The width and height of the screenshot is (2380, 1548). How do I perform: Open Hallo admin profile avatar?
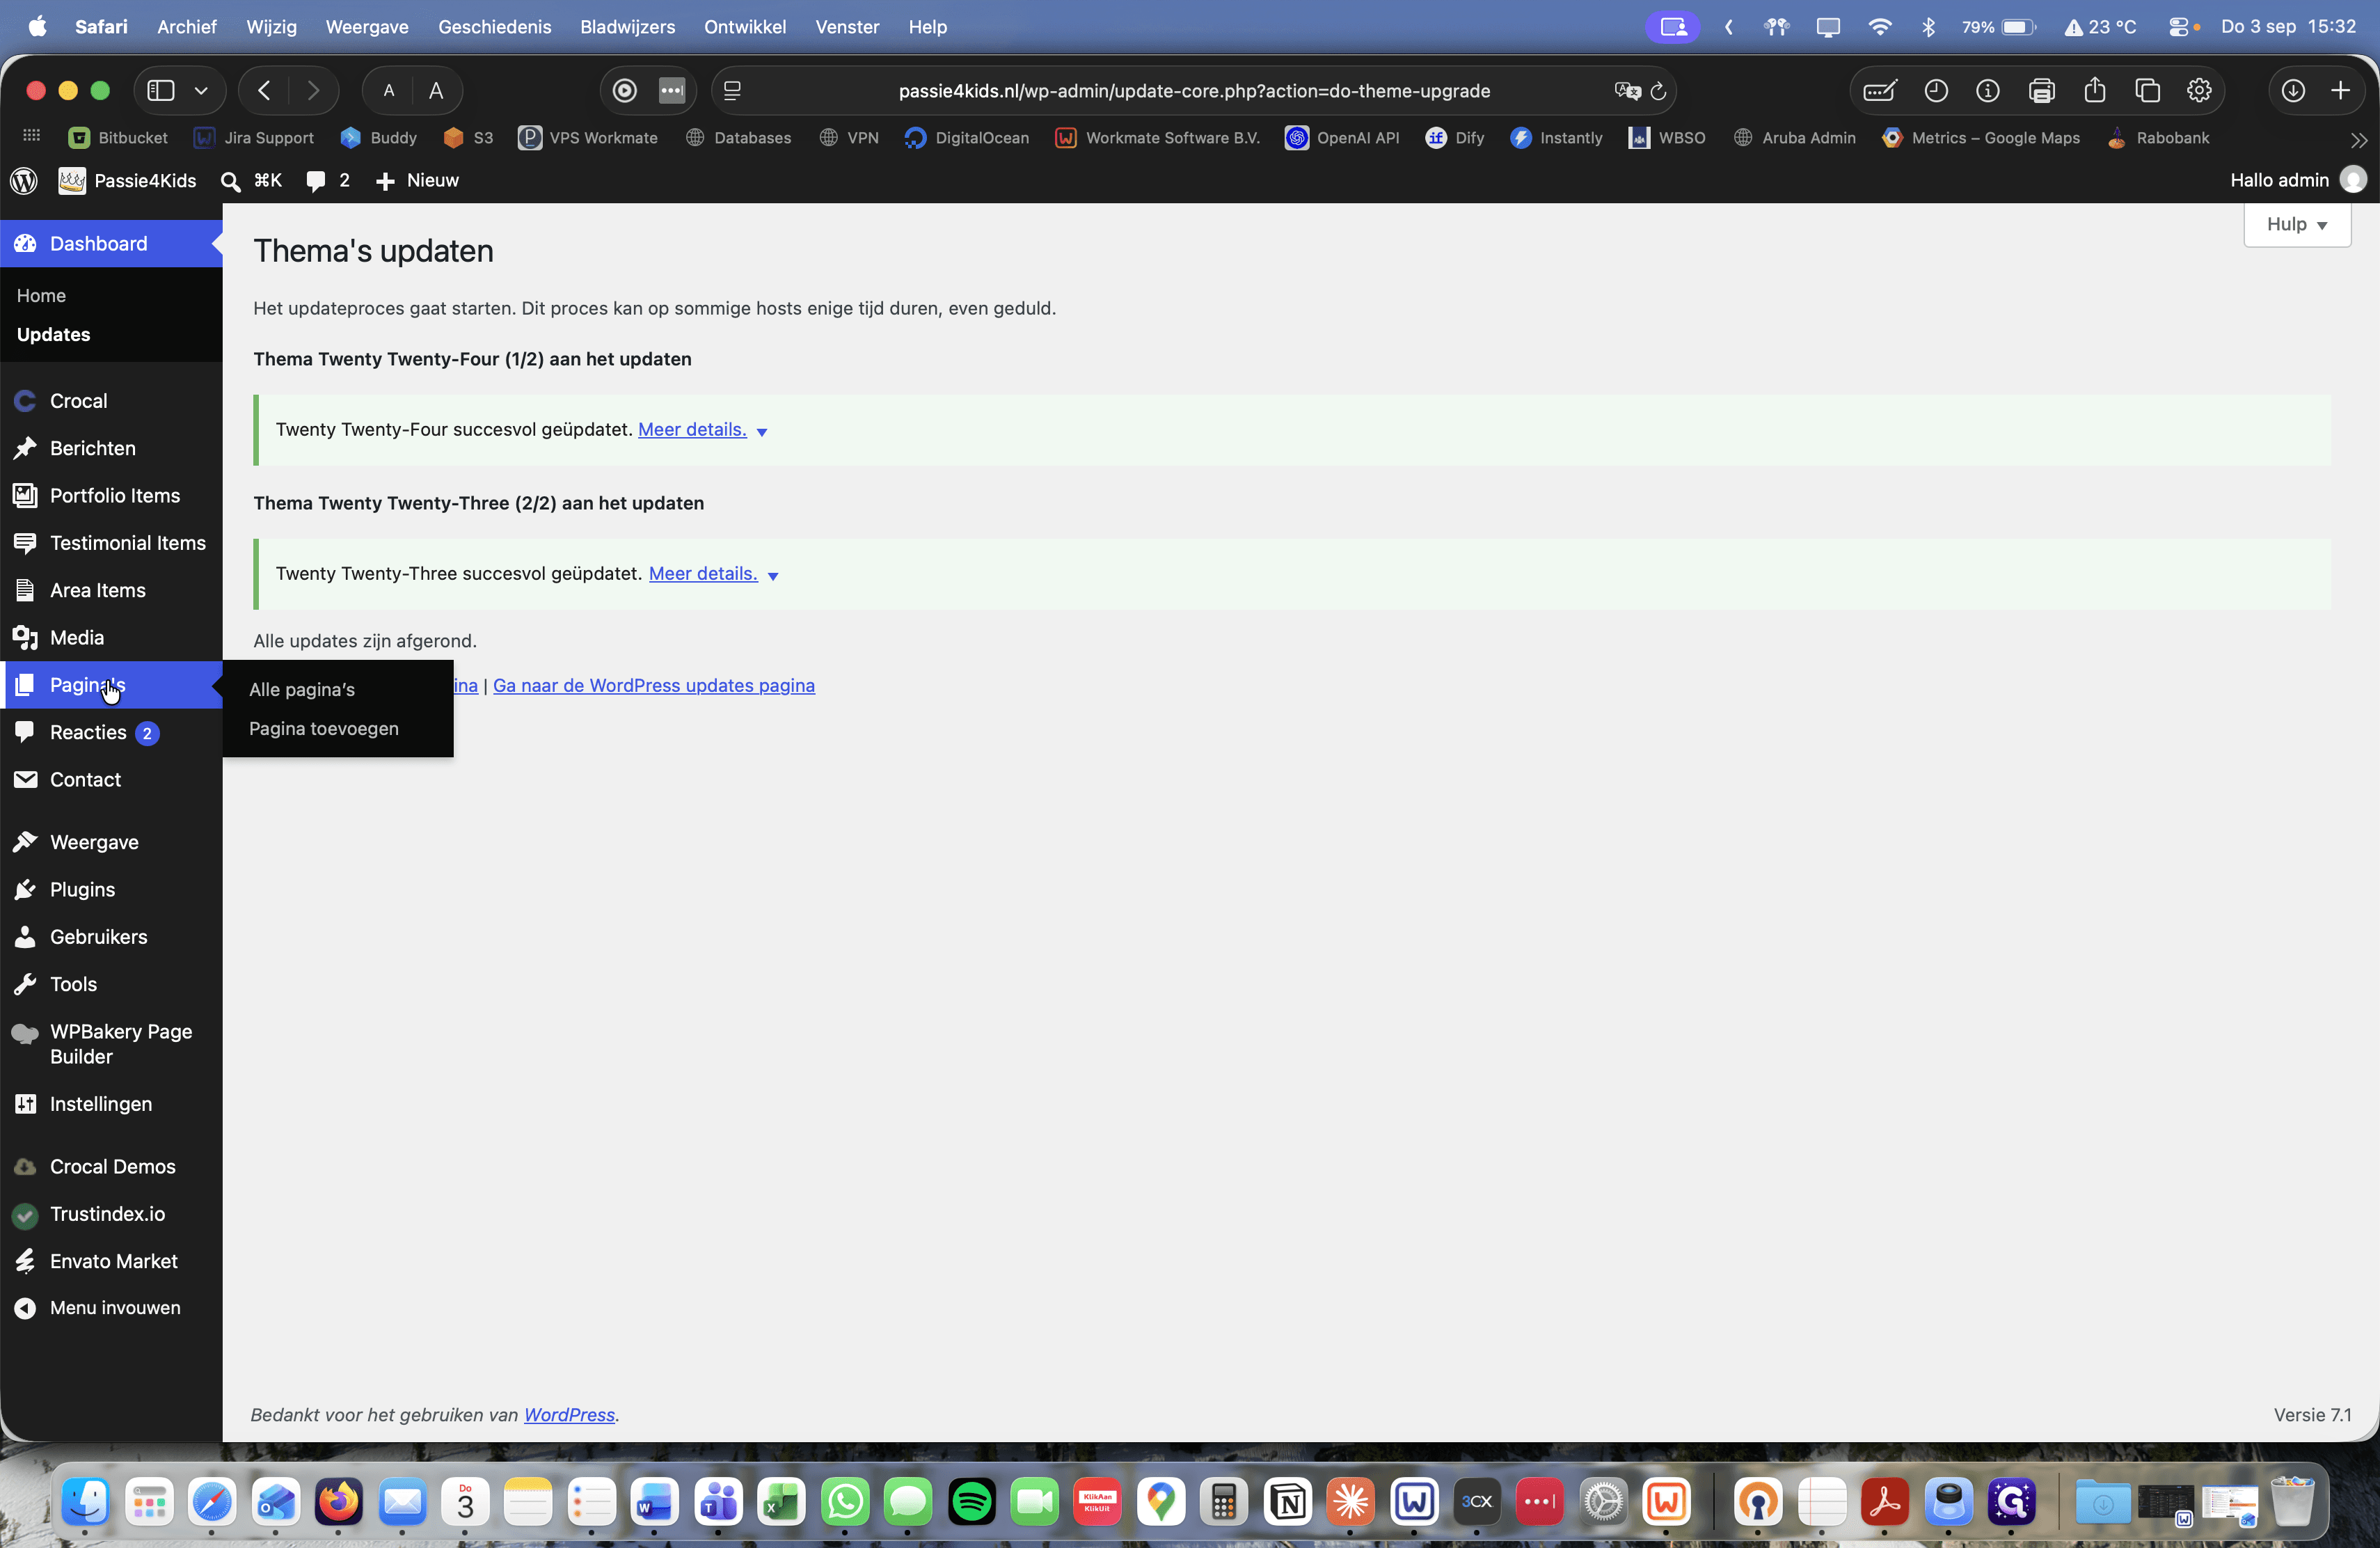coord(2354,180)
